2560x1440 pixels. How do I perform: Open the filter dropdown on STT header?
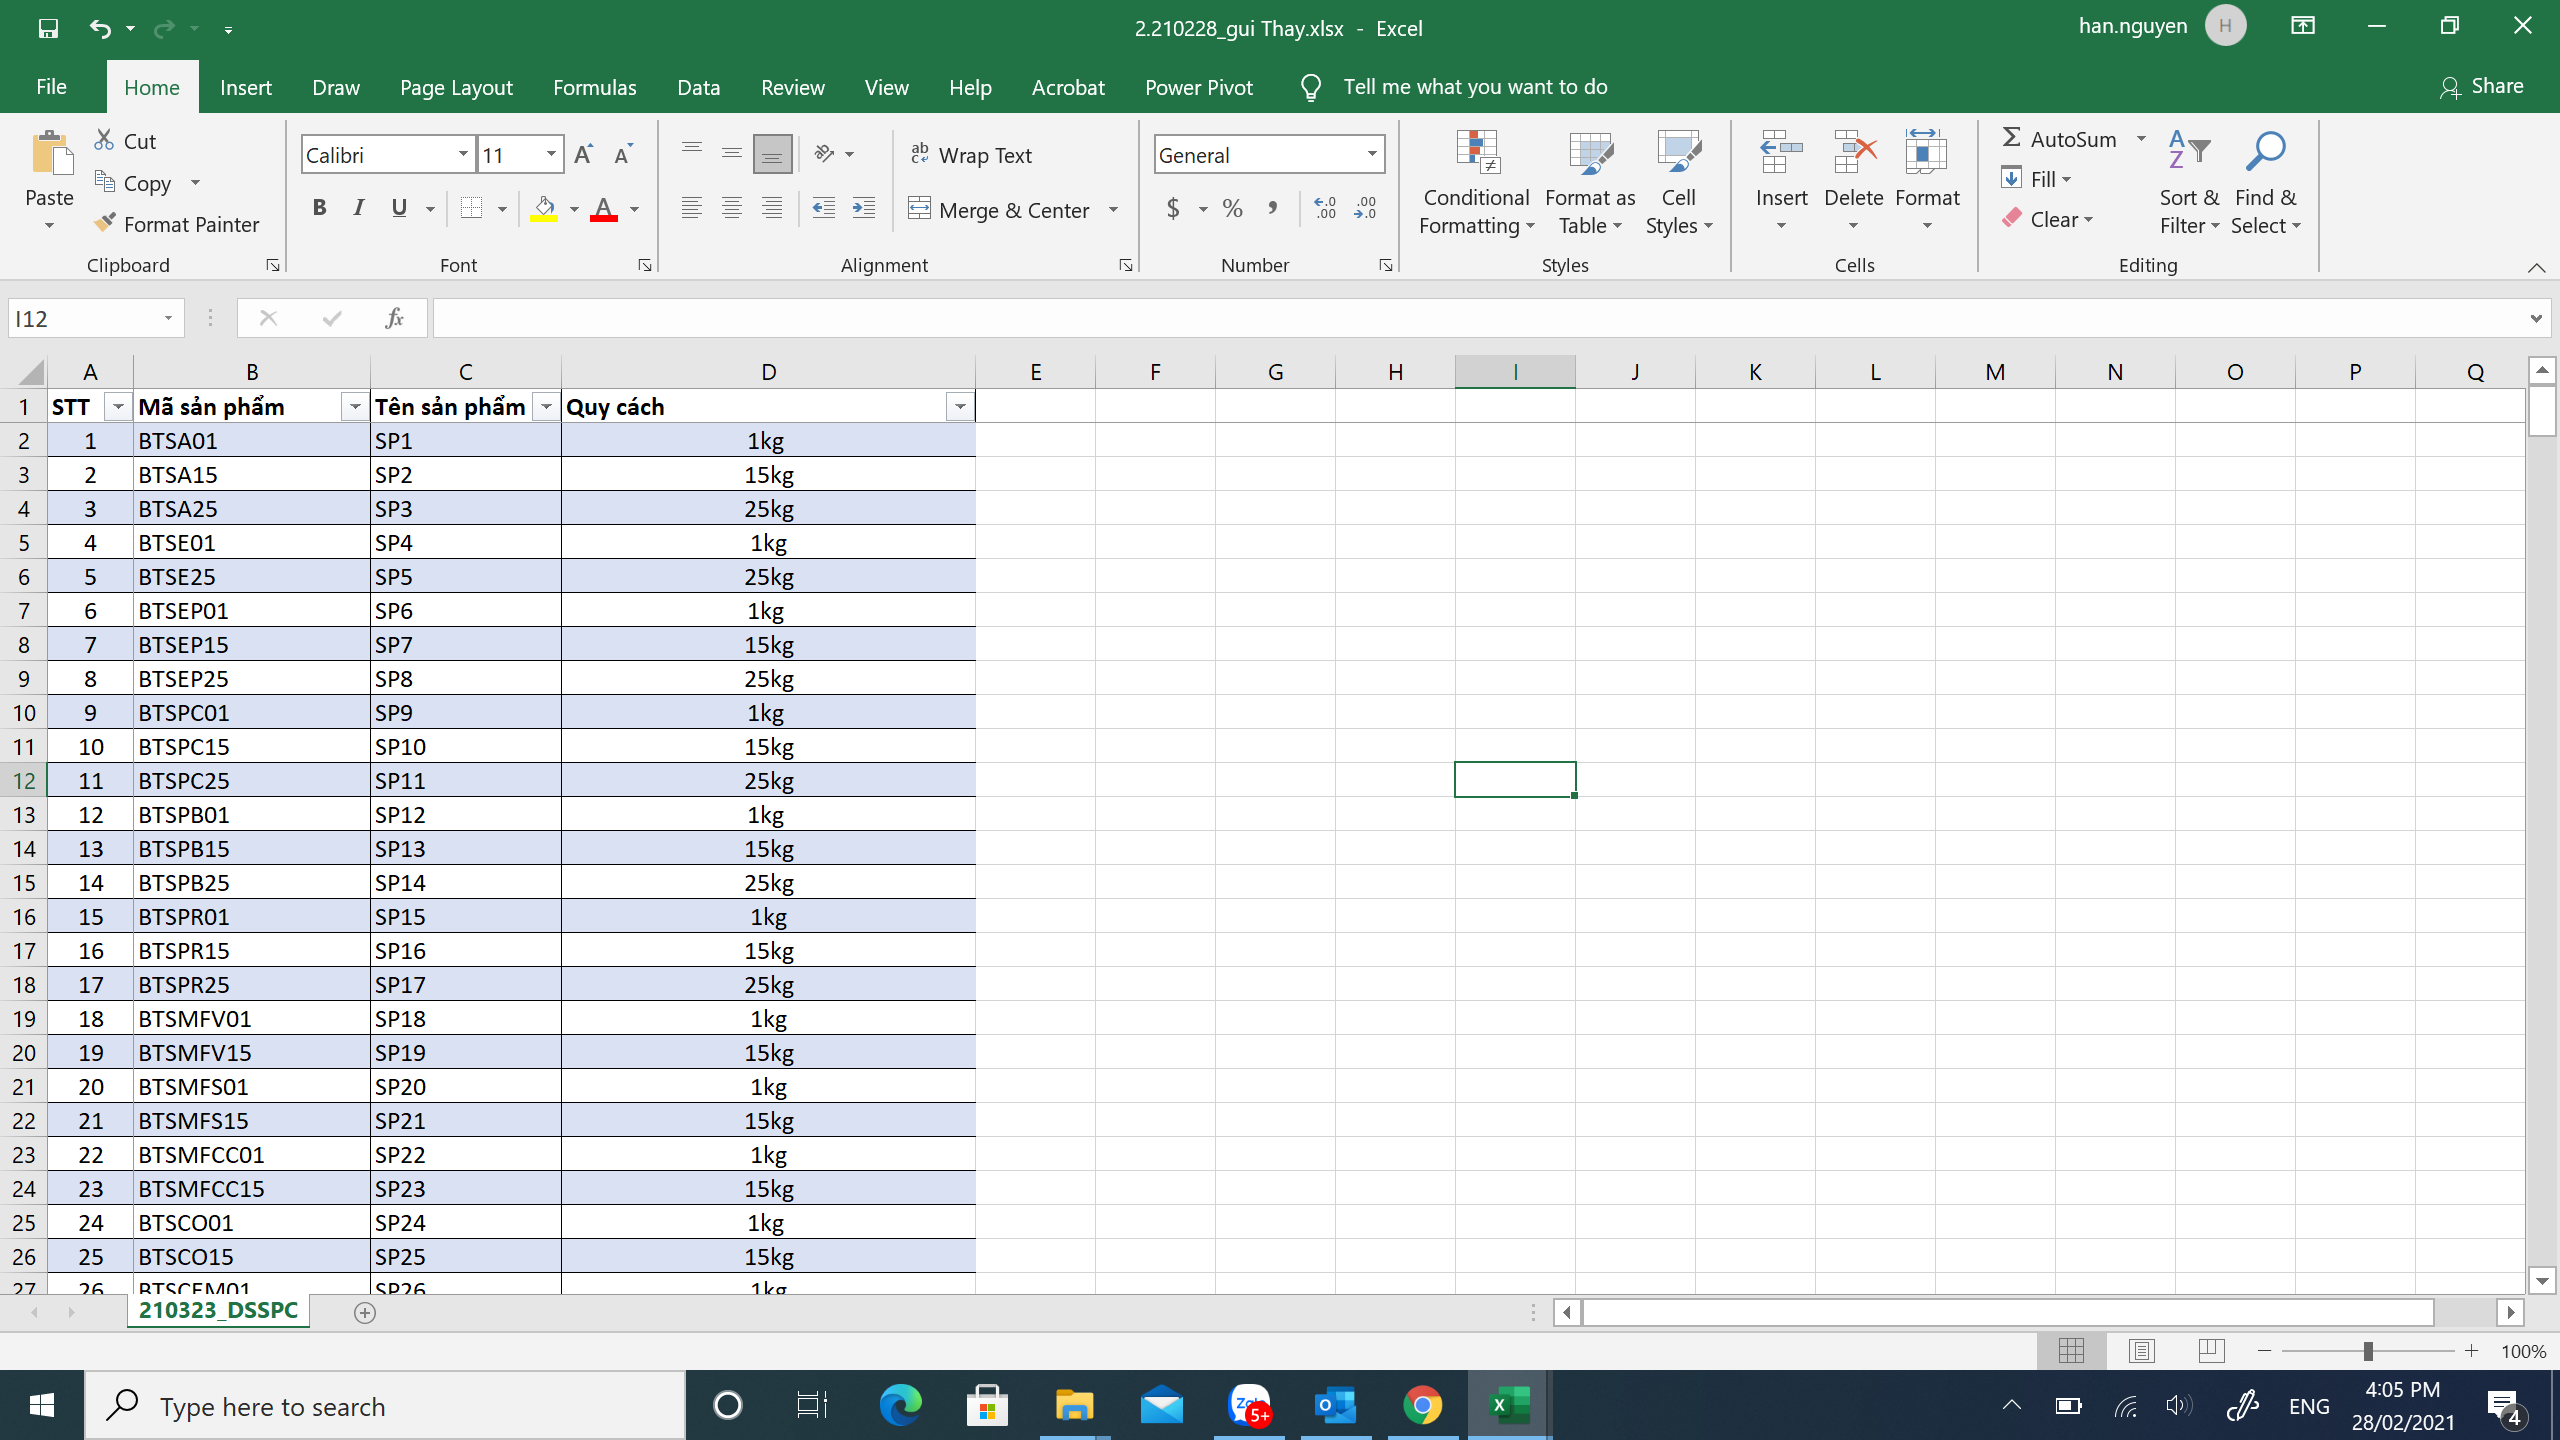(x=118, y=406)
